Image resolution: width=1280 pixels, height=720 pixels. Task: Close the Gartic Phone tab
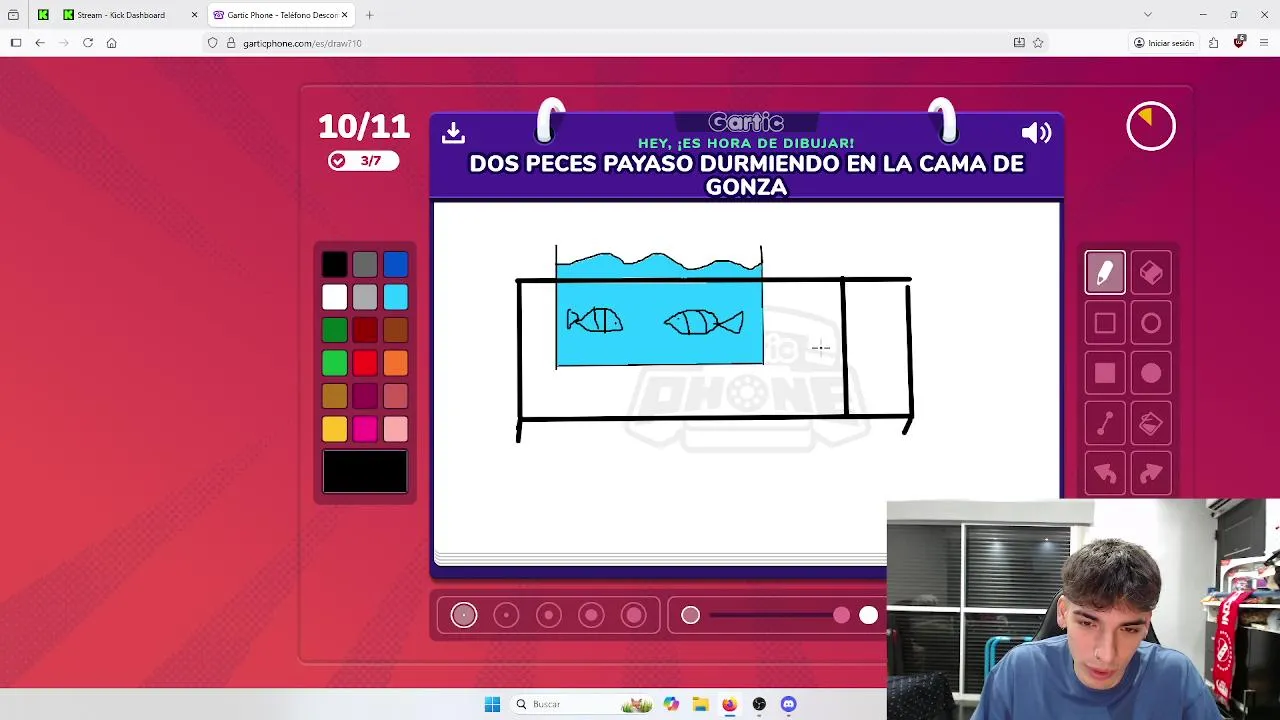coord(344,15)
